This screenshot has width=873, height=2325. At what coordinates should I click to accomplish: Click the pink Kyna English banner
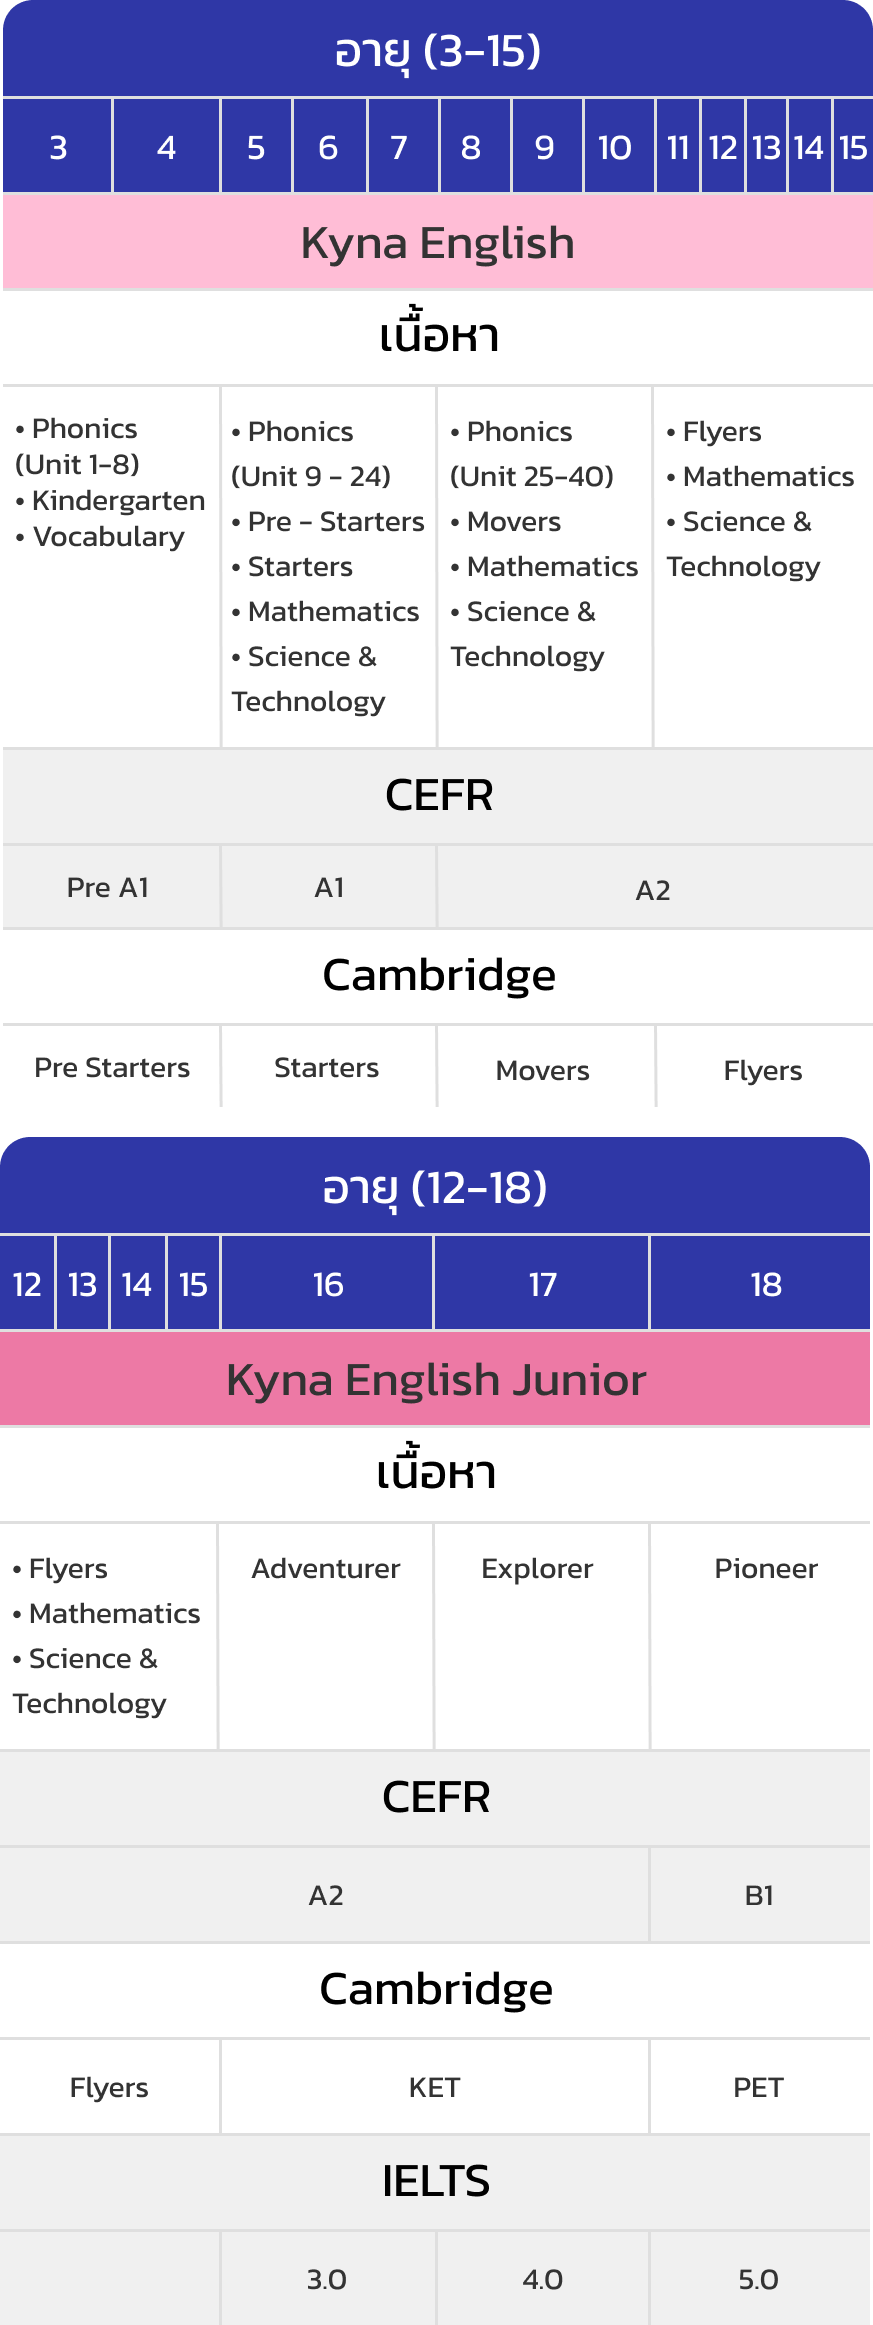click(438, 242)
